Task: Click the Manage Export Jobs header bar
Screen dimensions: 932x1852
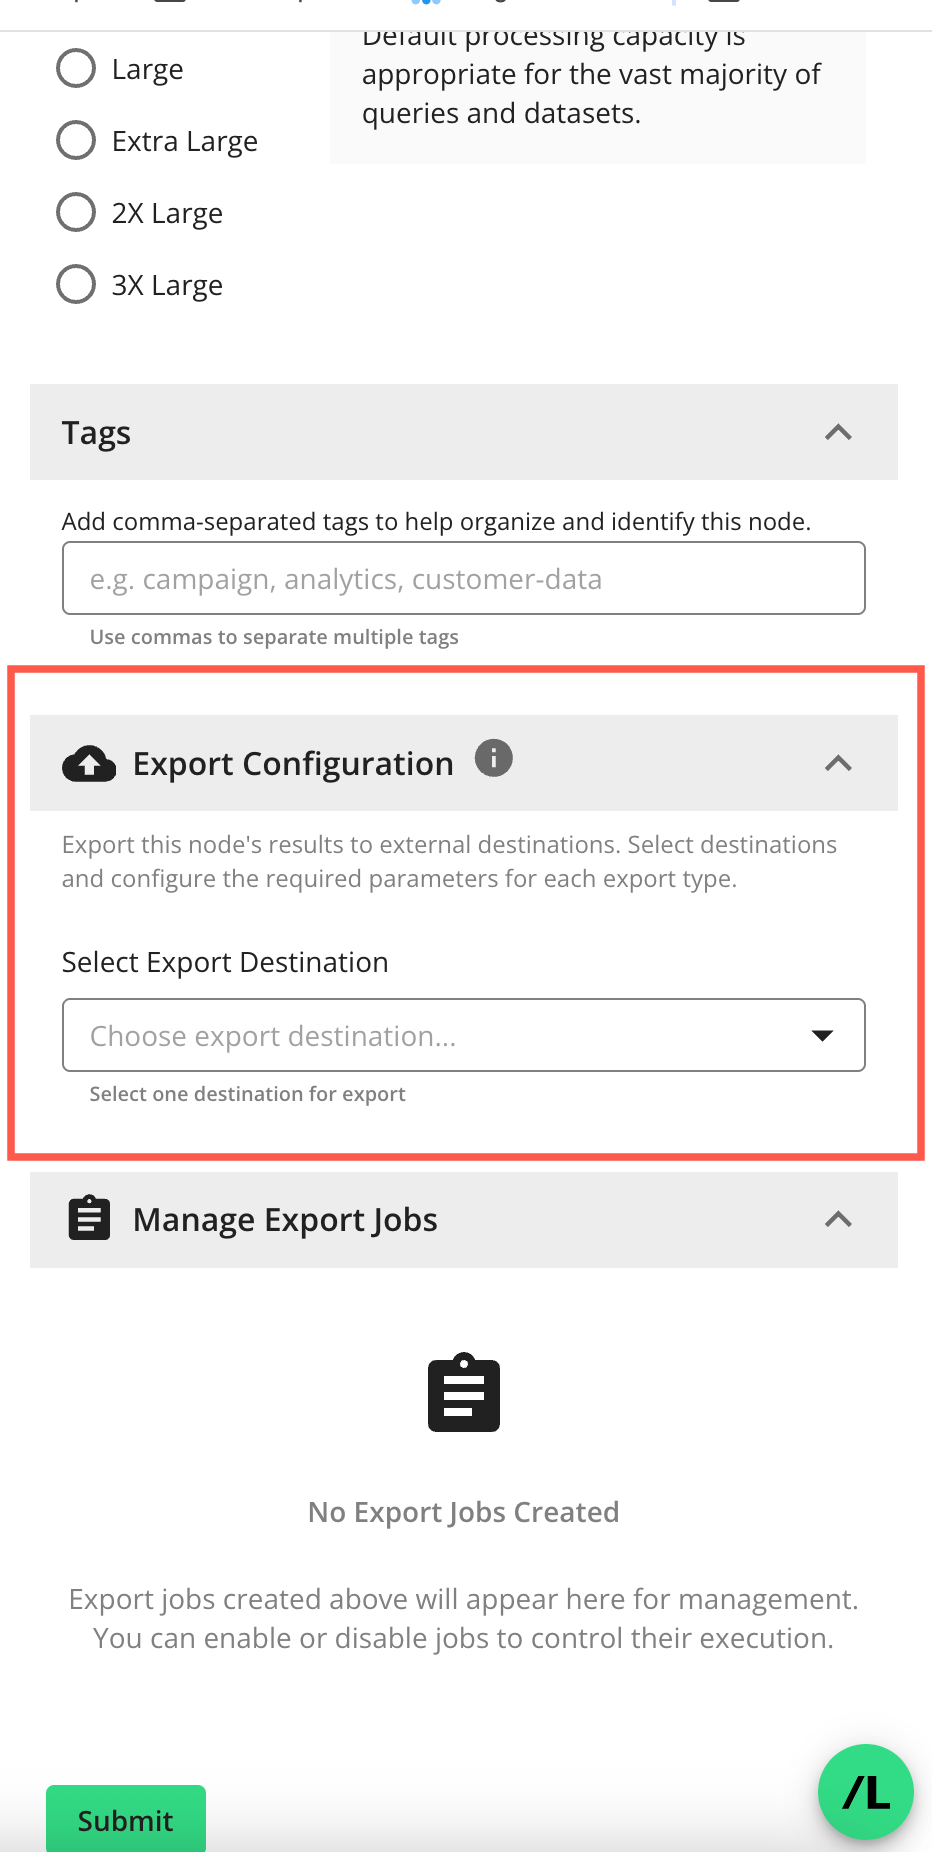Action: pyautogui.click(x=400, y=1219)
